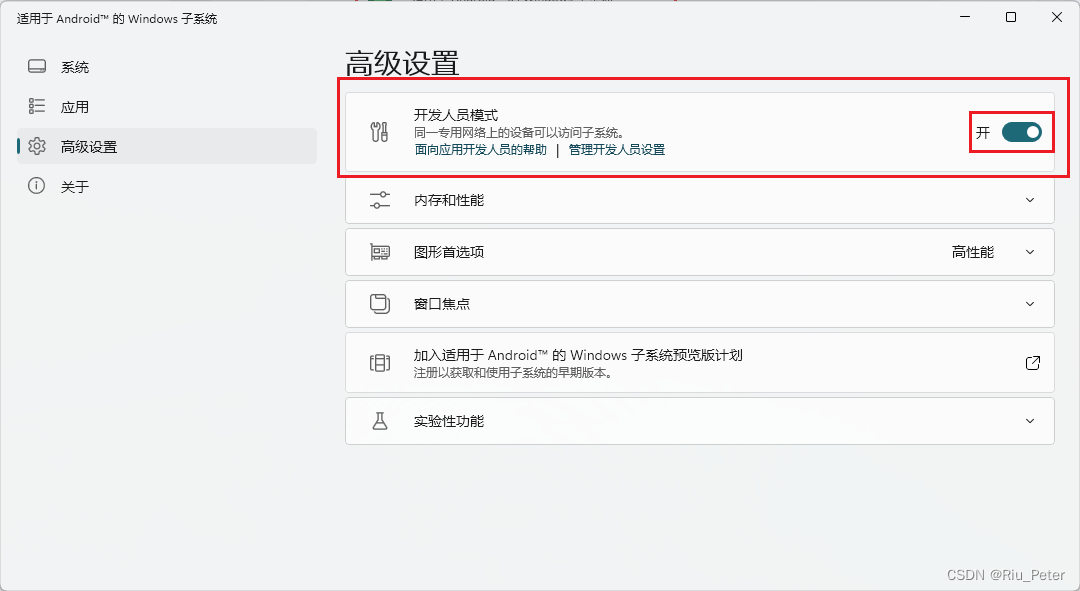1080x591 pixels.
Task: Click the 实验性功能 flask icon
Action: click(380, 421)
